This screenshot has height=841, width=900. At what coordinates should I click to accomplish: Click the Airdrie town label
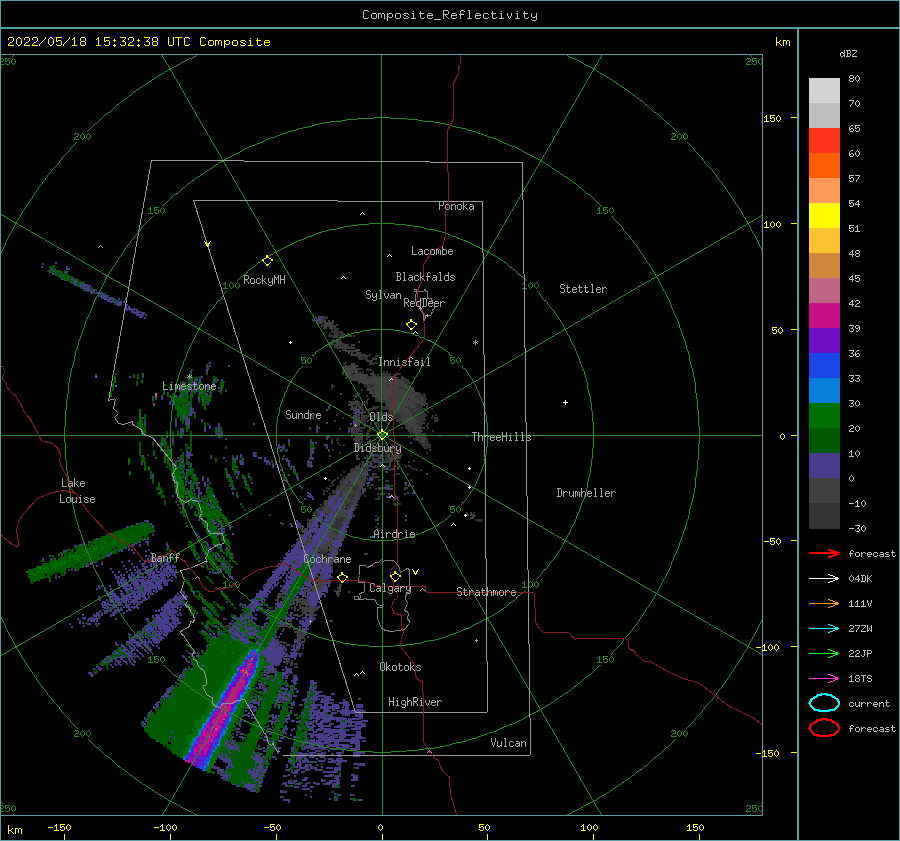coord(394,534)
